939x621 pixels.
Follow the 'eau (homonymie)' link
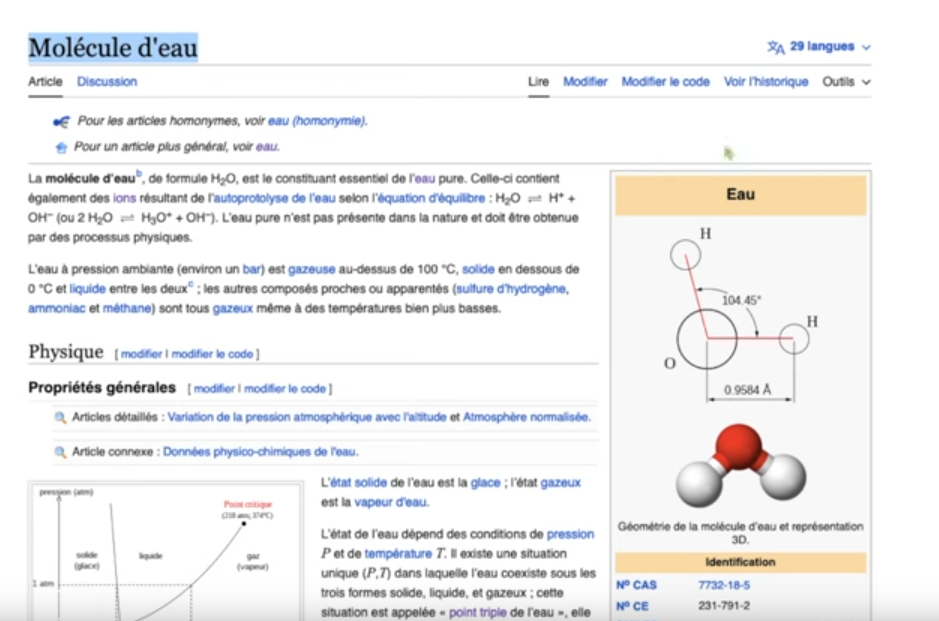316,121
